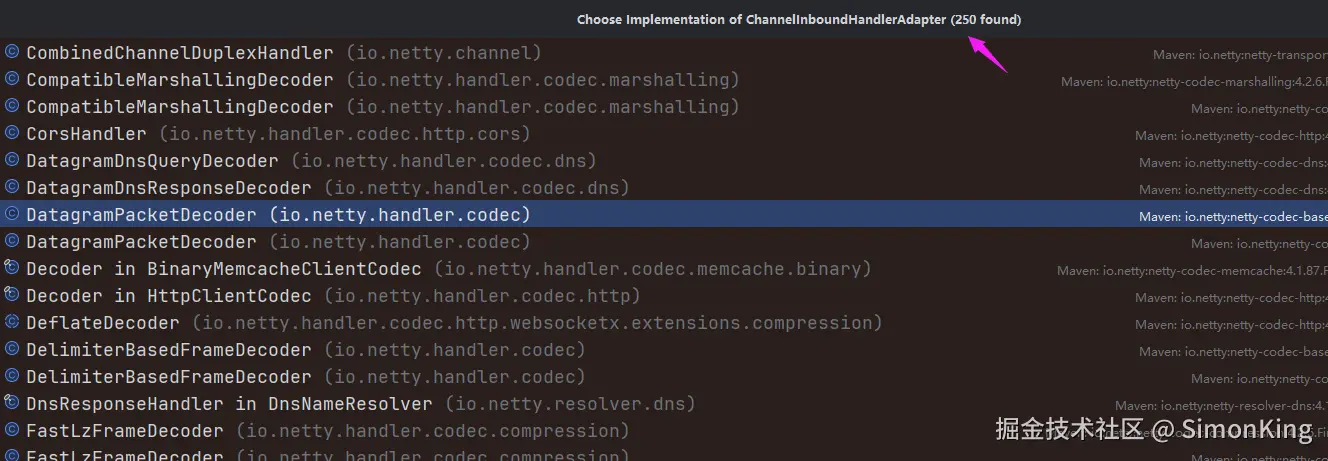The width and height of the screenshot is (1328, 461).
Task: Select the DatagramDnsQueryDecoder entry name
Action: (x=152, y=161)
